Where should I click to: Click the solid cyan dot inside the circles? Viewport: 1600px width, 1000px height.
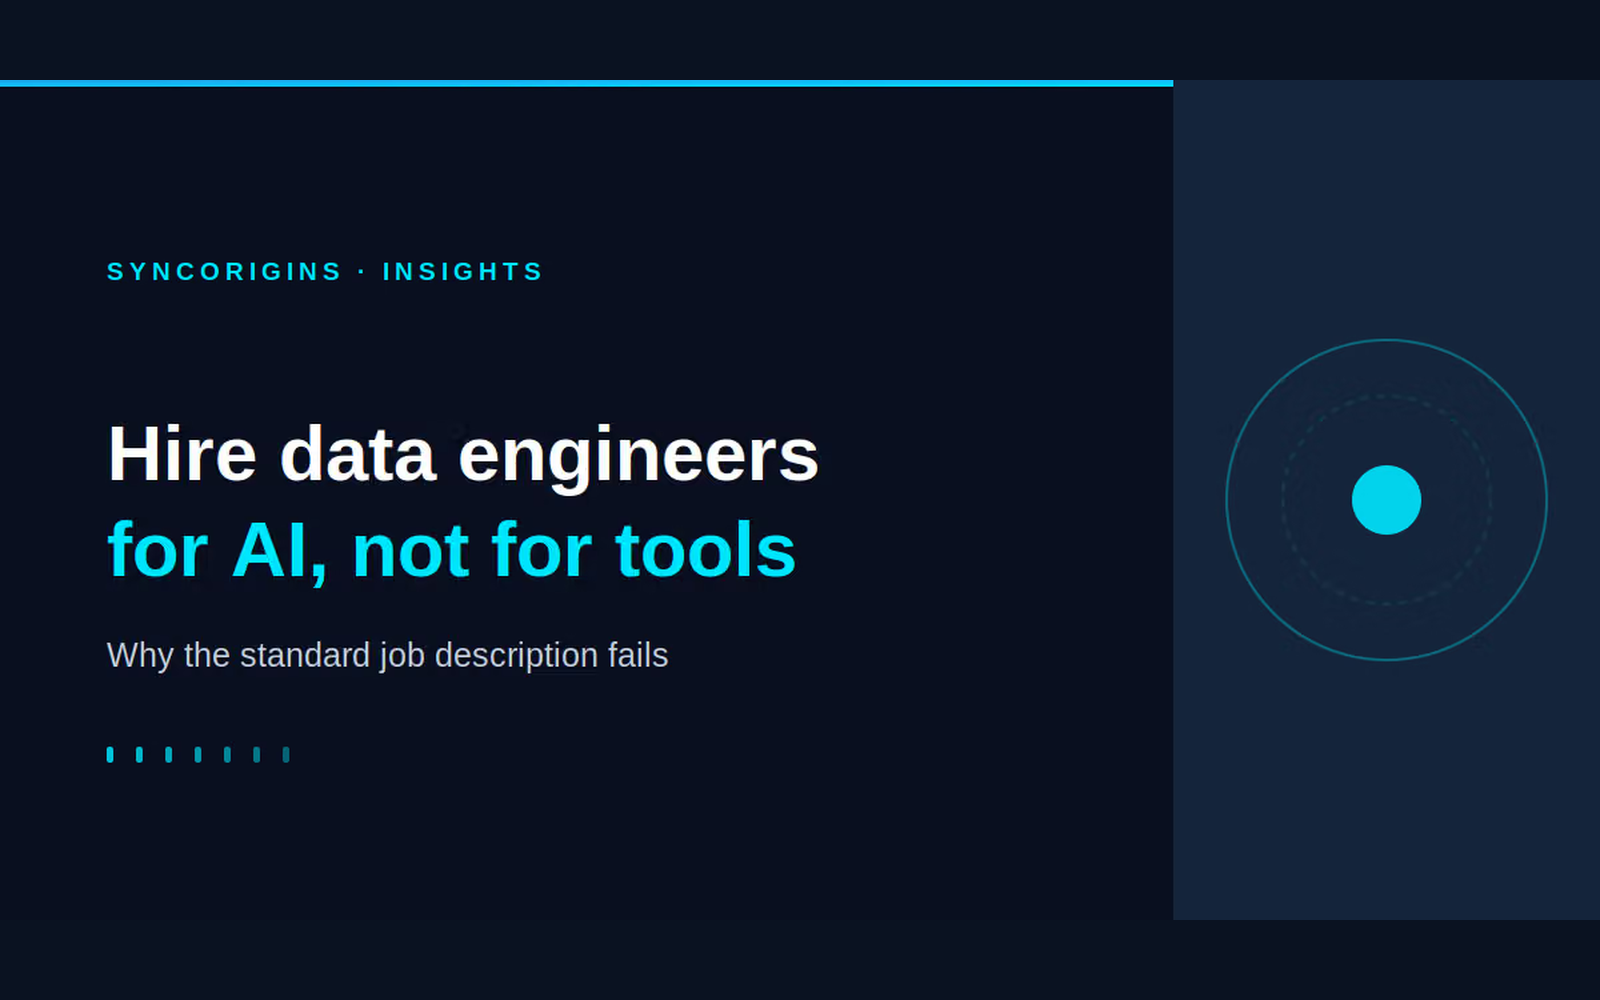click(1386, 500)
